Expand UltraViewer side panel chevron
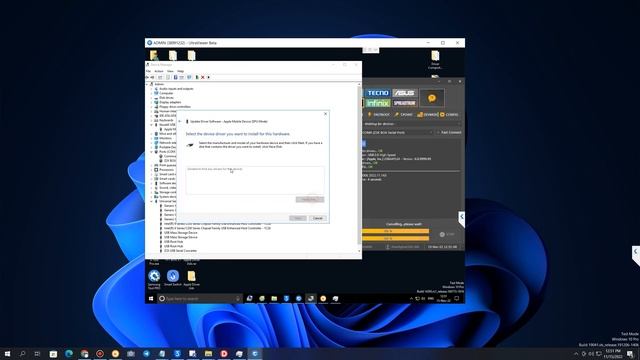Viewport: 640px width, 360px height. click(x=461, y=217)
